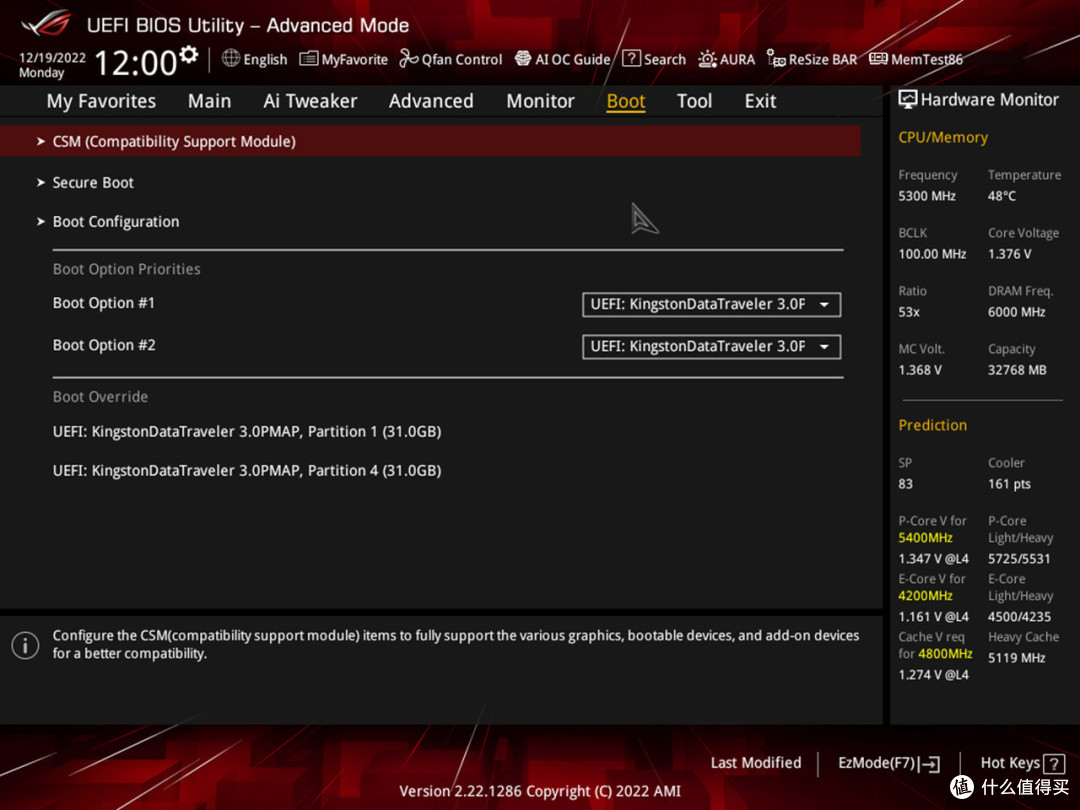Screen dimensions: 1080x810
Task: Click the SP 83 value
Action: (x=906, y=484)
